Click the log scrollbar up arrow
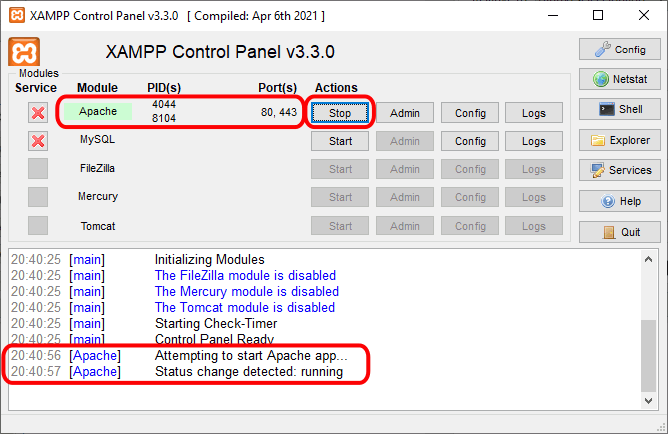The image size is (668, 434). (648, 259)
